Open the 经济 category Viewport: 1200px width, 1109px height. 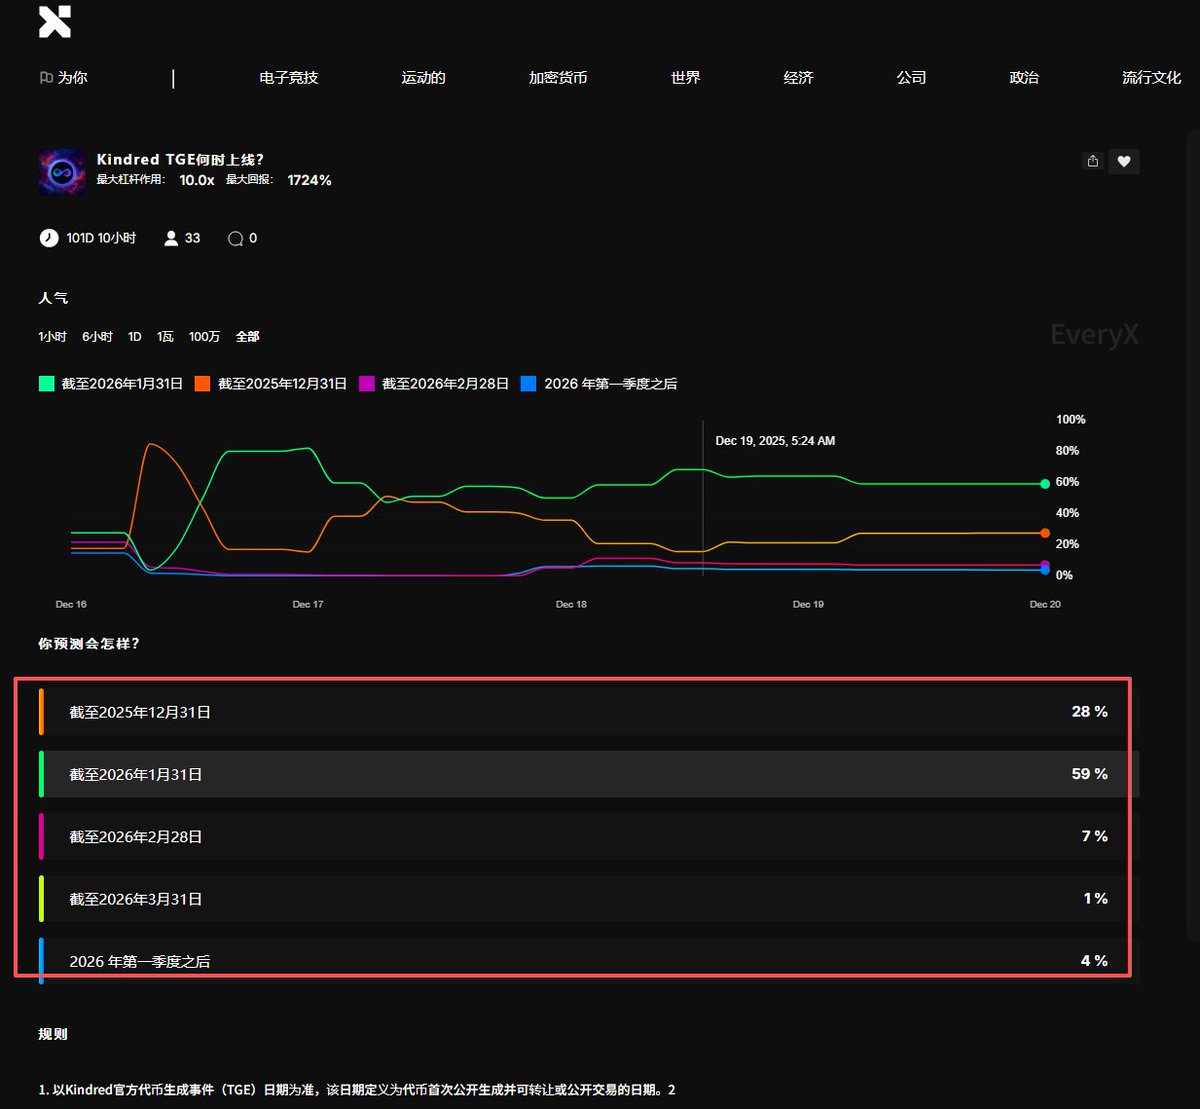(x=798, y=77)
